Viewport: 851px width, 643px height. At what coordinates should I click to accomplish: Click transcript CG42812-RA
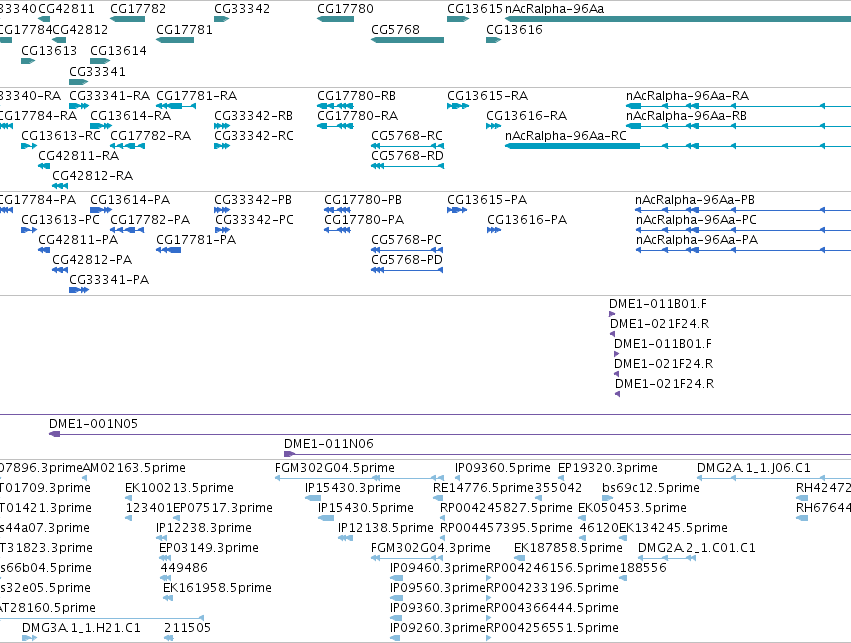coord(92,176)
